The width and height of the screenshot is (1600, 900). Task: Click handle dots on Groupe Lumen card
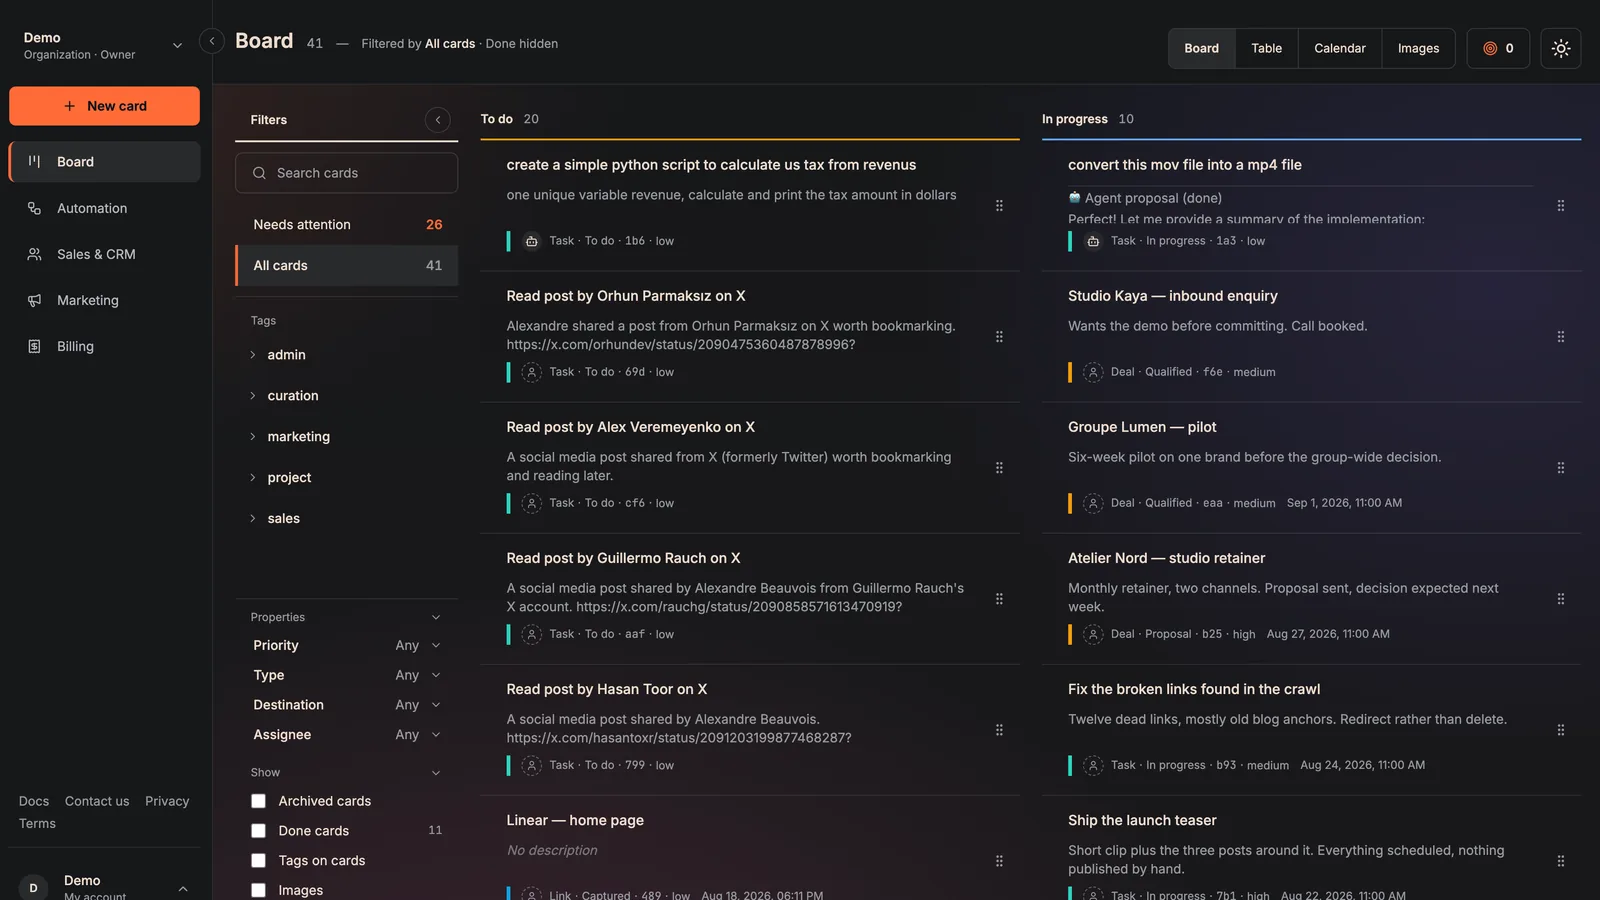1560,467
